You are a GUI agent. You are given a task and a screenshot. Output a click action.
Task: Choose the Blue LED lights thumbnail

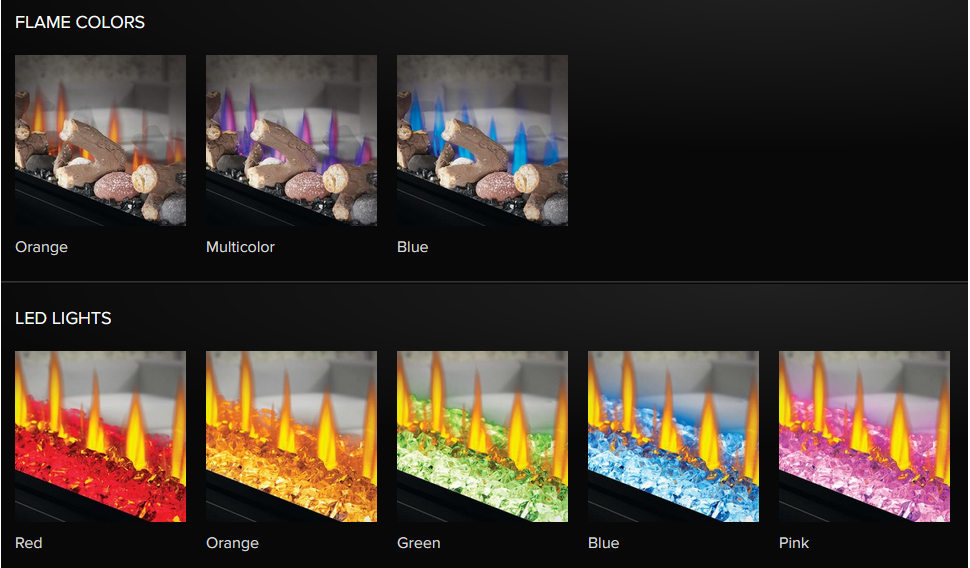pos(673,436)
